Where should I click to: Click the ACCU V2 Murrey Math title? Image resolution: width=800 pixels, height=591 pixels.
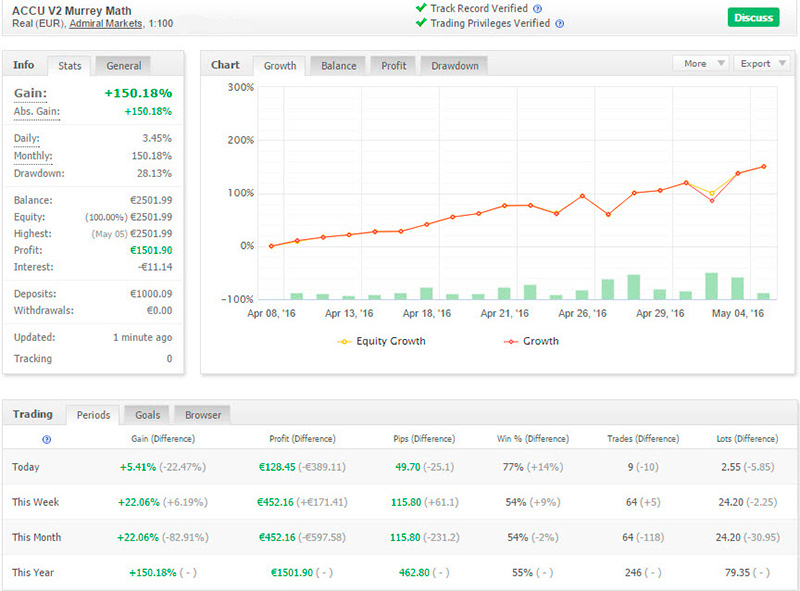pyautogui.click(x=71, y=11)
